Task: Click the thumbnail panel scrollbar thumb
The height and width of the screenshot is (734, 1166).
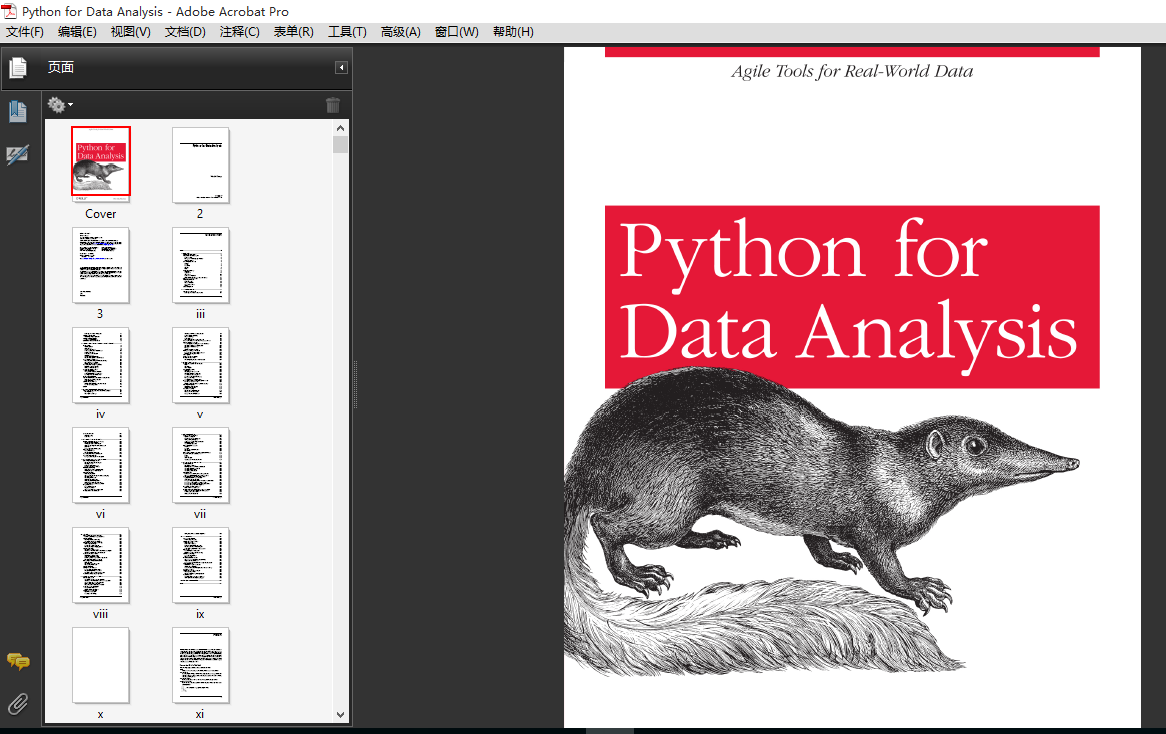Action: pos(341,144)
